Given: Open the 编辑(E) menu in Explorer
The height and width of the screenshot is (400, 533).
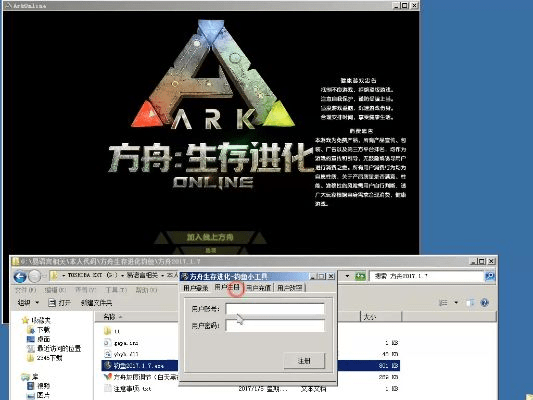Looking at the screenshot, I should coord(56,290).
